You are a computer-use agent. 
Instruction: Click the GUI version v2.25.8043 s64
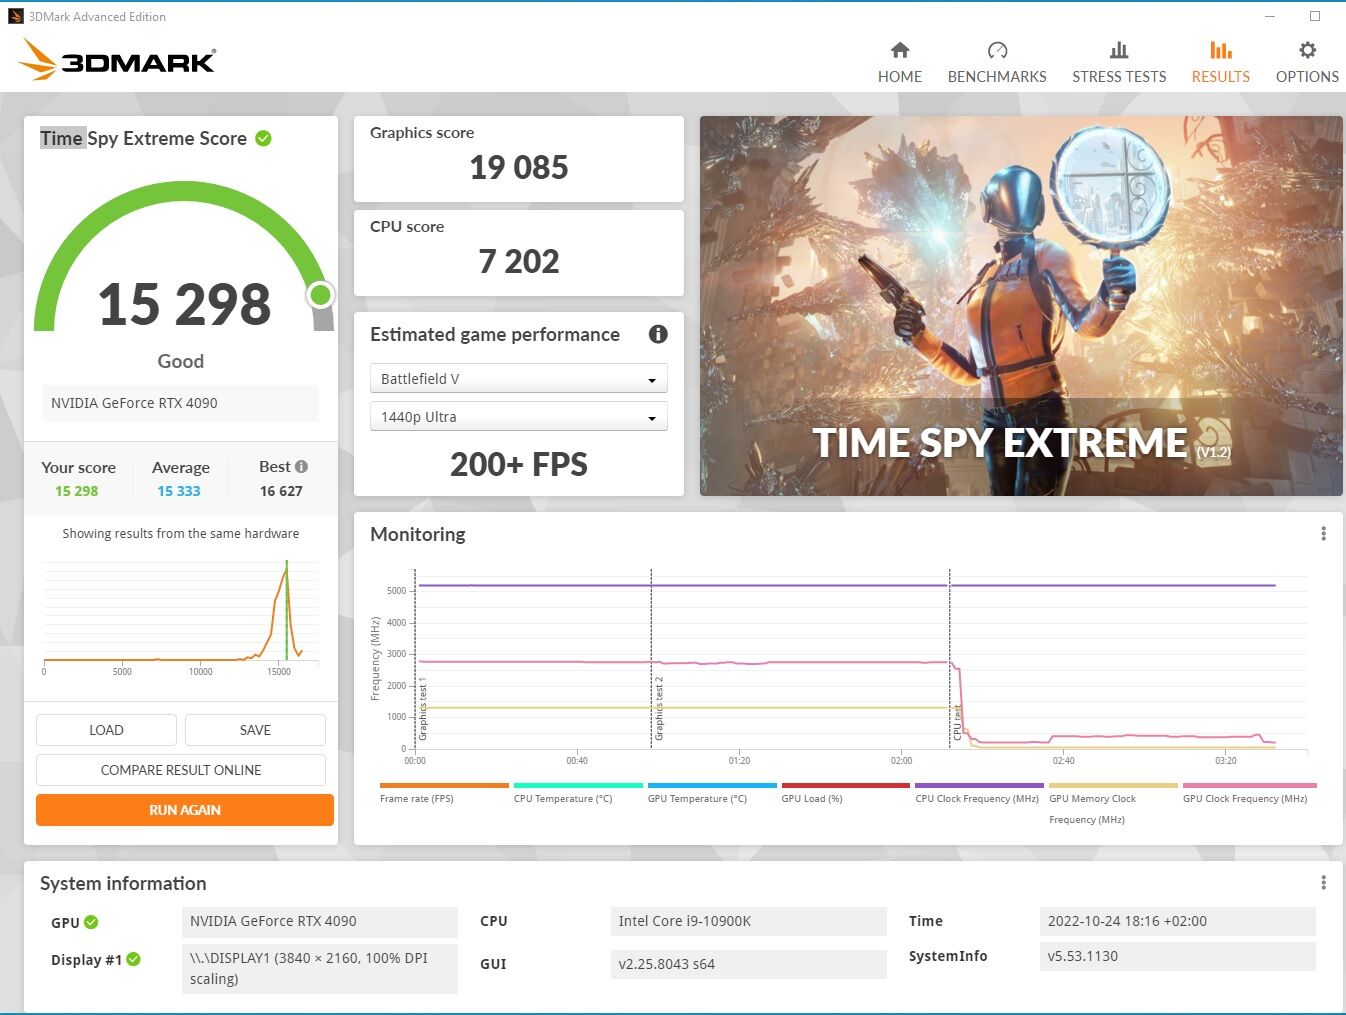point(748,964)
